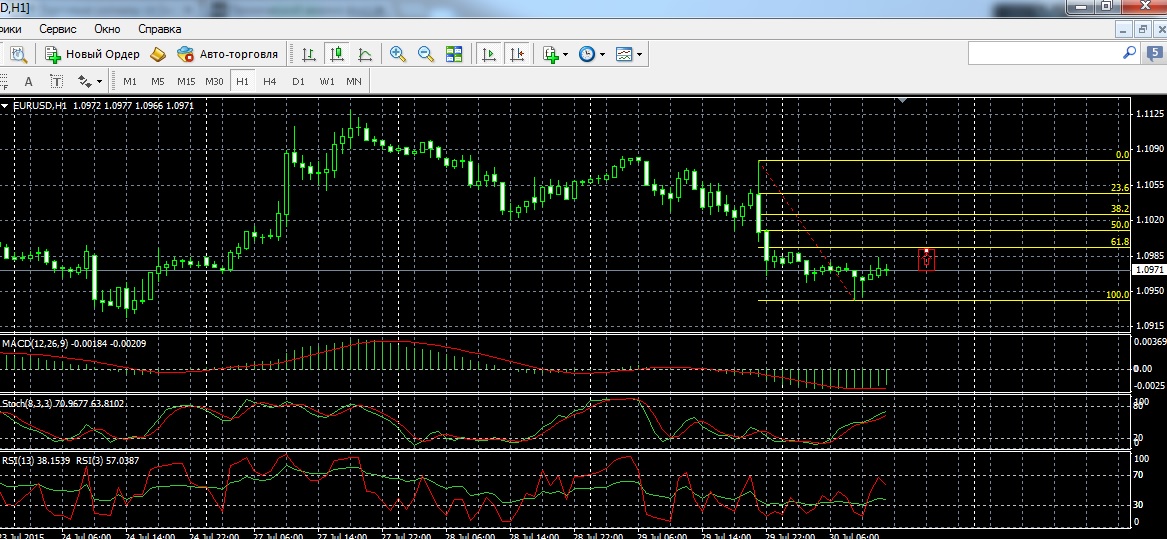The width and height of the screenshot is (1167, 539).
Task: Open the periodicity clock dropdown
Action: click(x=592, y=54)
